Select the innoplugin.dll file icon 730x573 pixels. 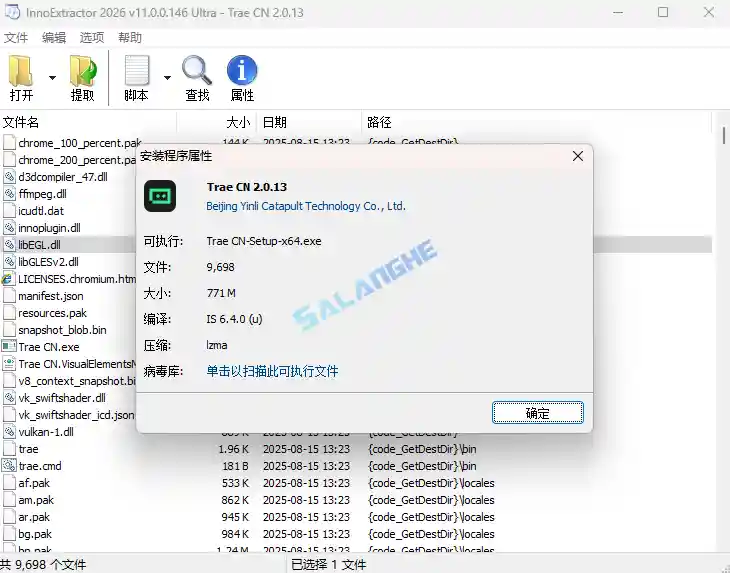(x=9, y=228)
